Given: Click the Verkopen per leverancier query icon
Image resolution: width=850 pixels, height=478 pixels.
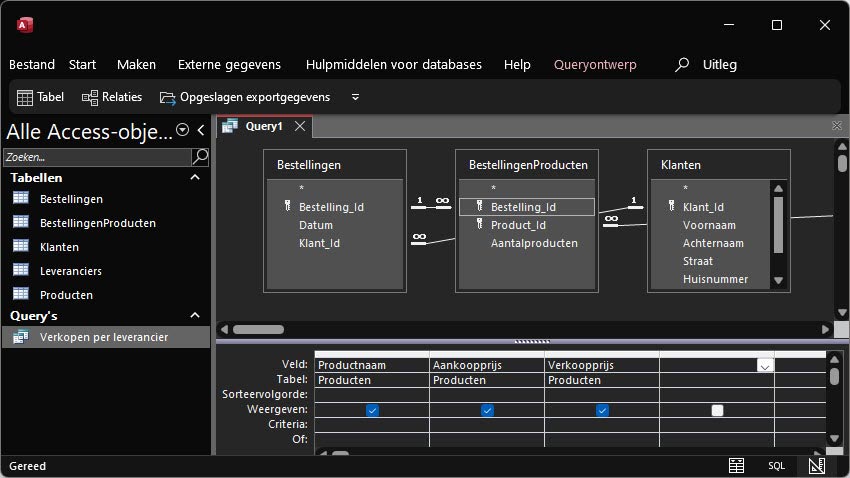Looking at the screenshot, I should pos(21,337).
